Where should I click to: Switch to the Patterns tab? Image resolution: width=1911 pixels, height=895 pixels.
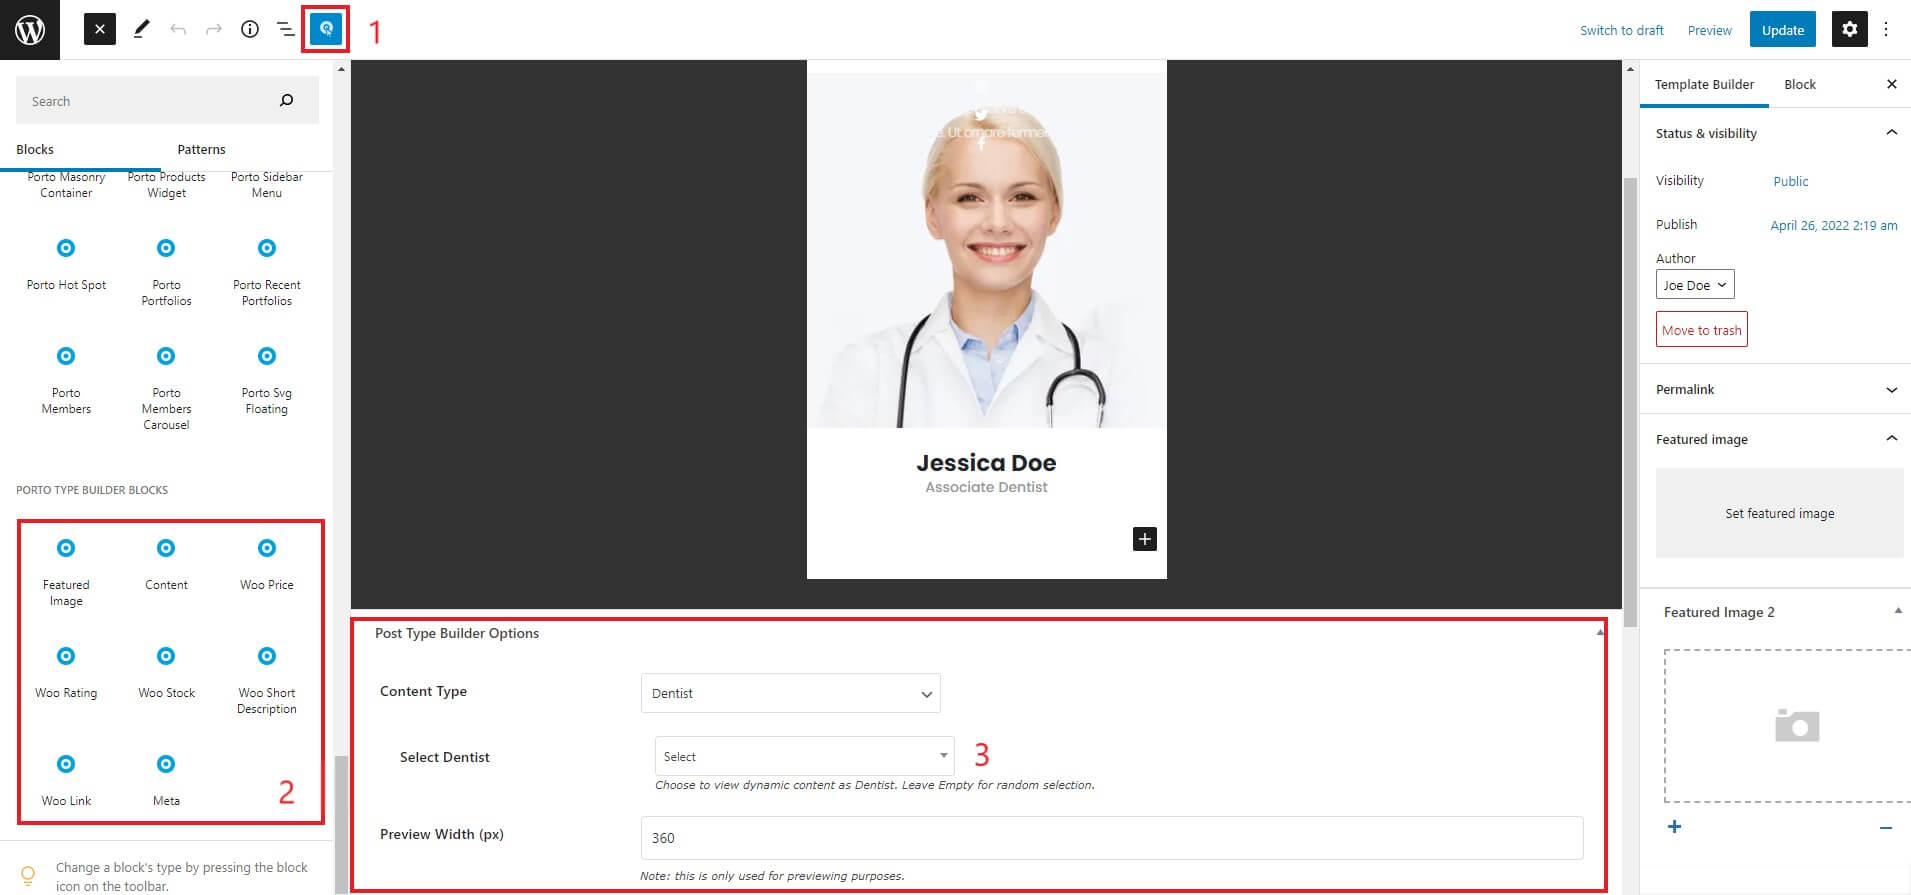[x=201, y=149]
